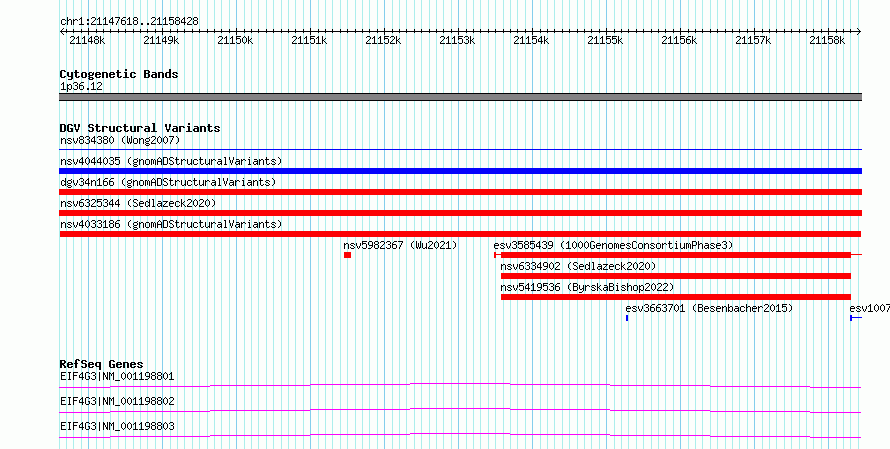The width and height of the screenshot is (890, 449).
Task: Open the nsv6334902 (Sedlazeck2020) label
Action: click(578, 266)
